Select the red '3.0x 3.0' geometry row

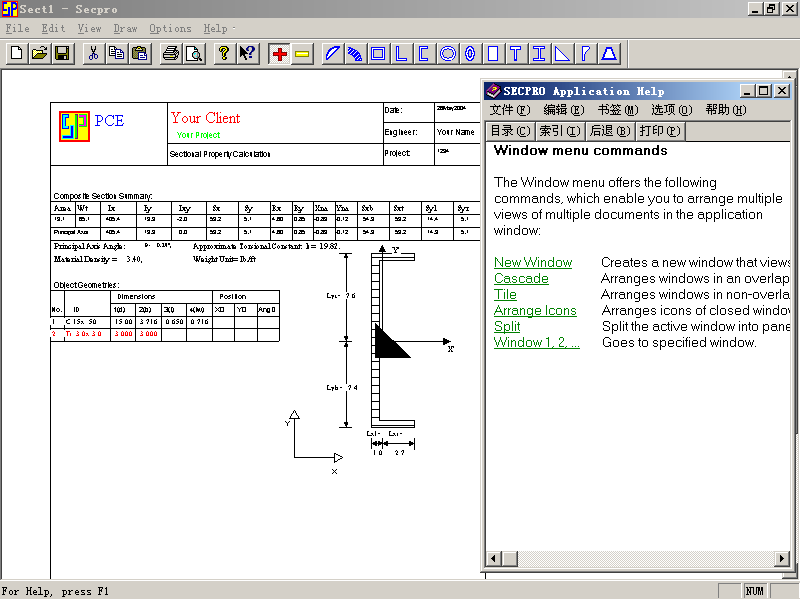coord(165,334)
